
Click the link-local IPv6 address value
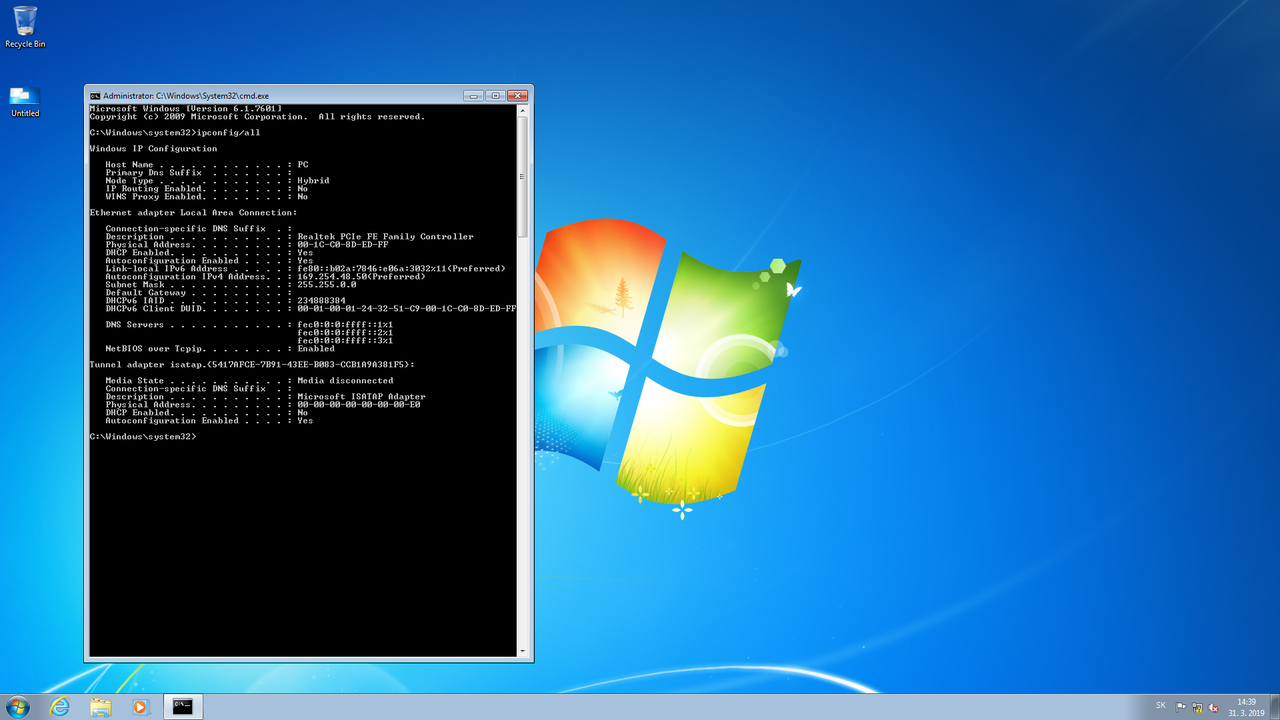pyautogui.click(x=401, y=269)
